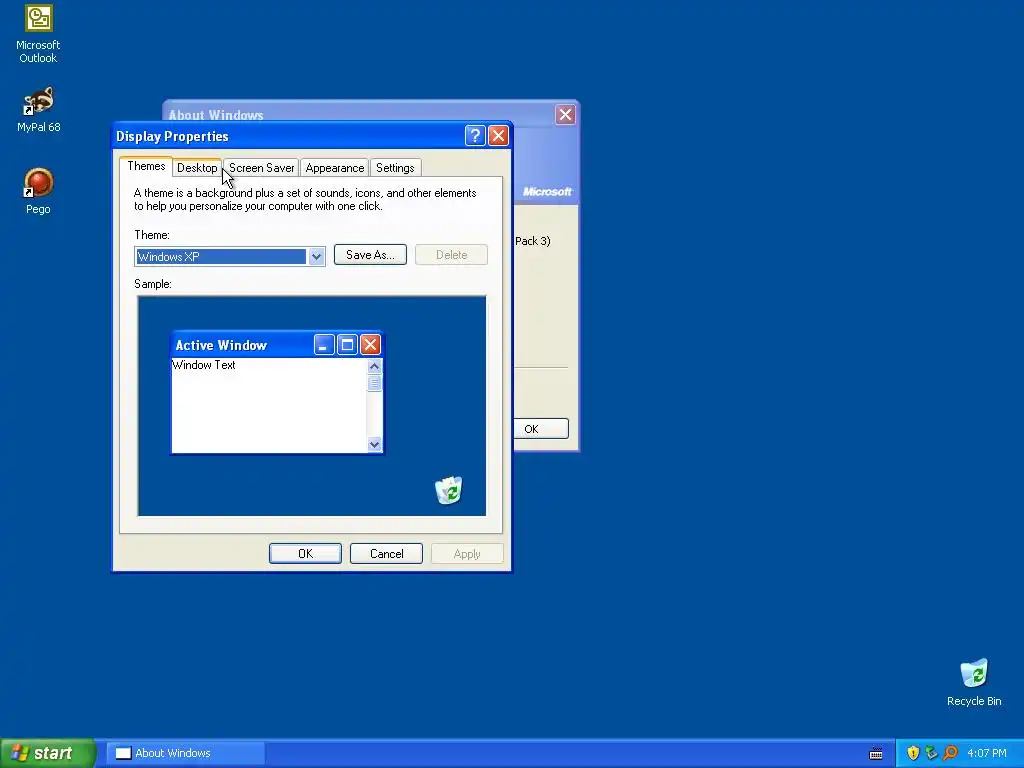Select the Recycle Bin desktop icon
Viewport: 1024px width, 768px height.
tap(974, 682)
